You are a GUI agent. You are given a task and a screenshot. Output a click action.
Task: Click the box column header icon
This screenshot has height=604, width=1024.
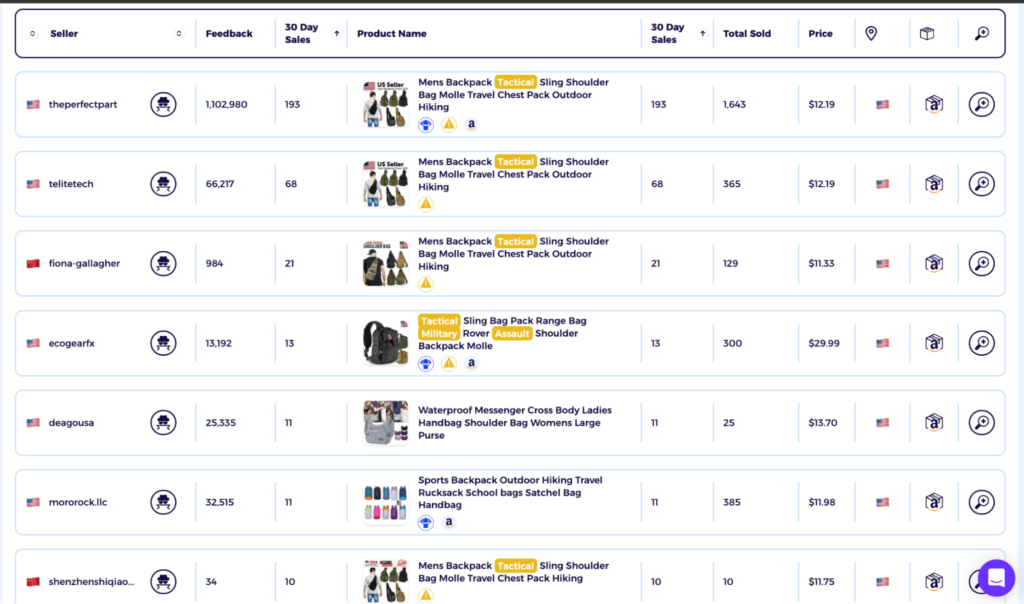927,33
